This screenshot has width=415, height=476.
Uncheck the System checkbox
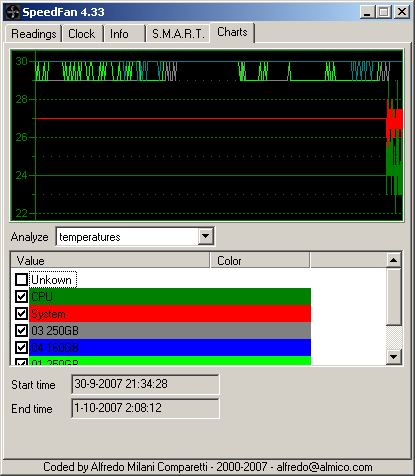(x=22, y=313)
